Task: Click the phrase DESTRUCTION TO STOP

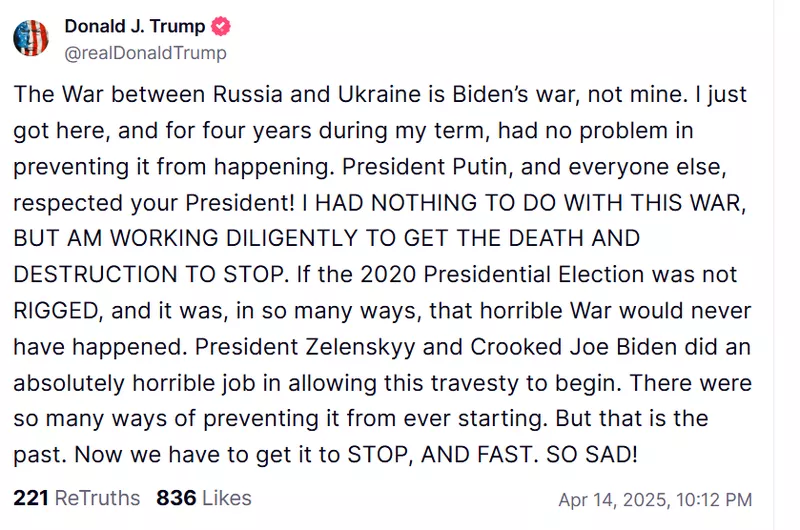Action: click(x=148, y=274)
